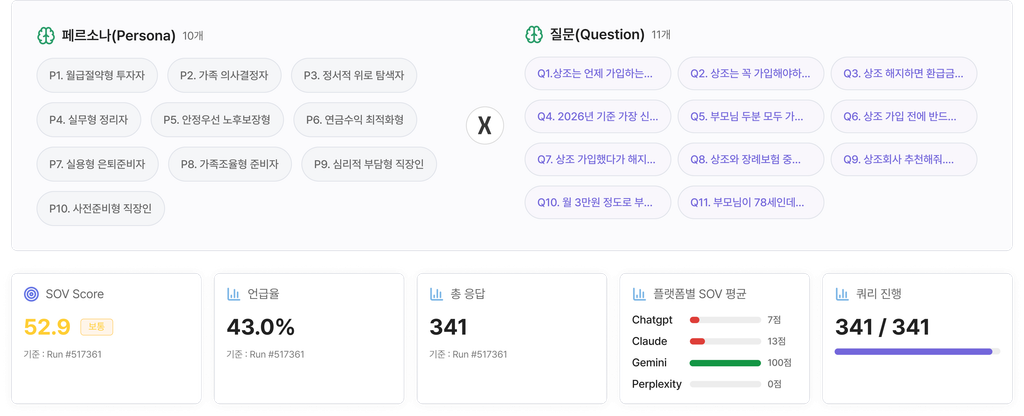The image size is (1024, 416).
Task: Click the bar chart icon beside 언급율
Action: click(233, 294)
